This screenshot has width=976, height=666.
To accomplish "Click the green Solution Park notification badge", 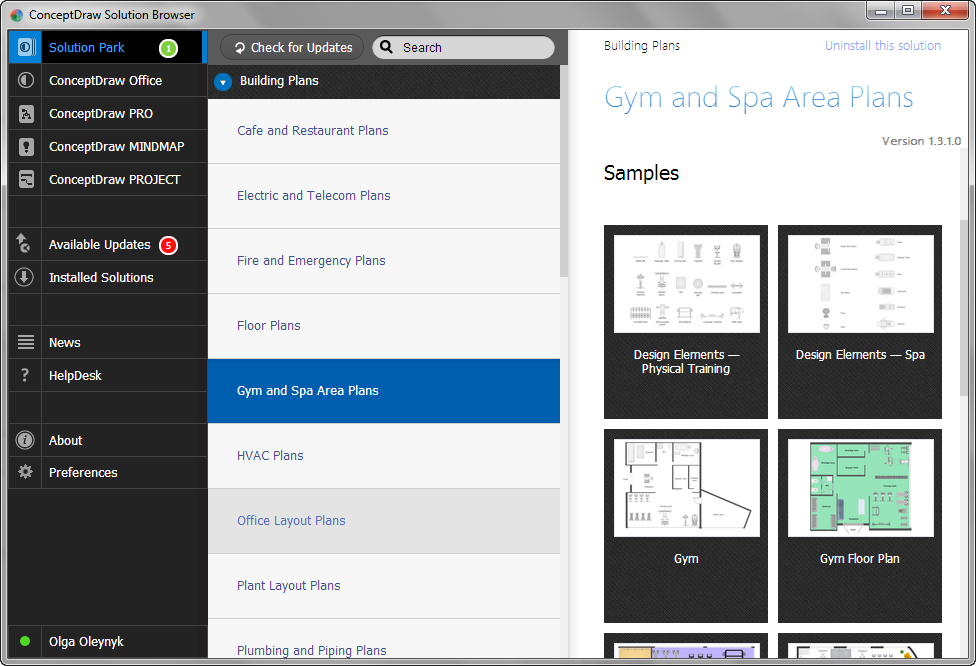I will point(168,48).
